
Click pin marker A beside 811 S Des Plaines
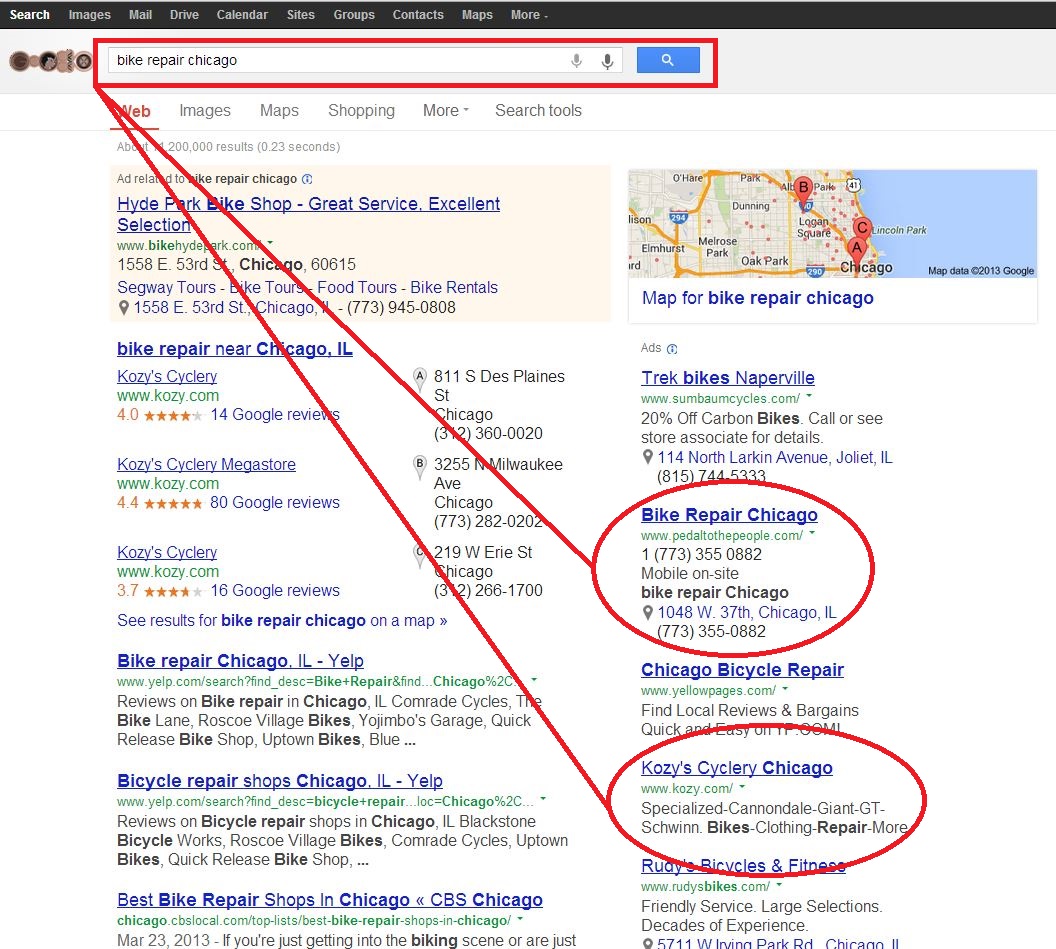point(420,378)
